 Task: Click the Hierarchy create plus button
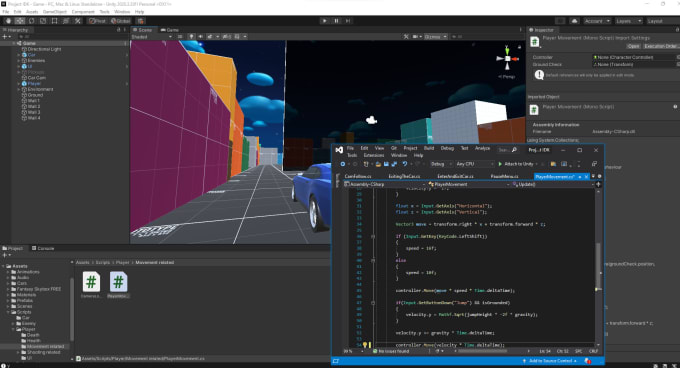(x=5, y=37)
